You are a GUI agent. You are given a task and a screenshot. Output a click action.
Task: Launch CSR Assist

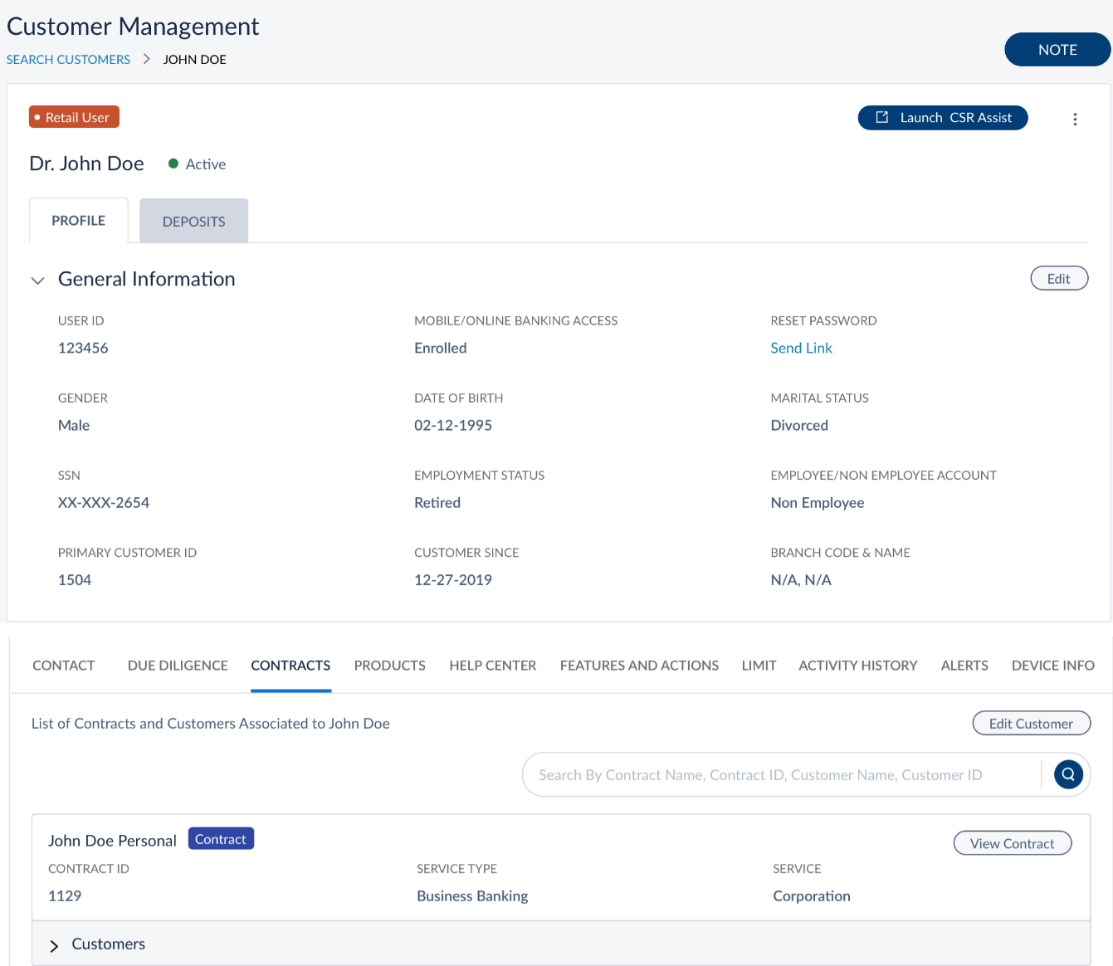point(942,118)
